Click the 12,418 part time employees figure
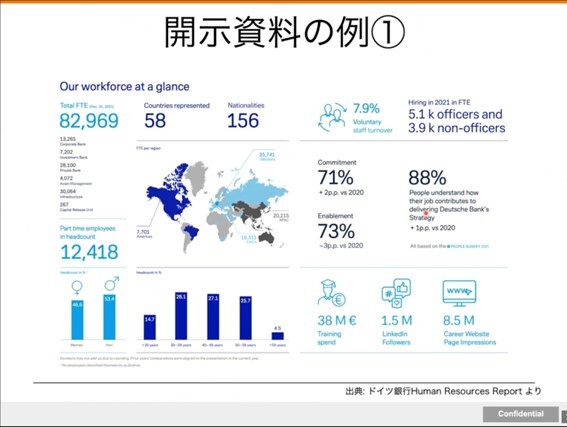Screen dimensions: 567x427 click(x=89, y=252)
